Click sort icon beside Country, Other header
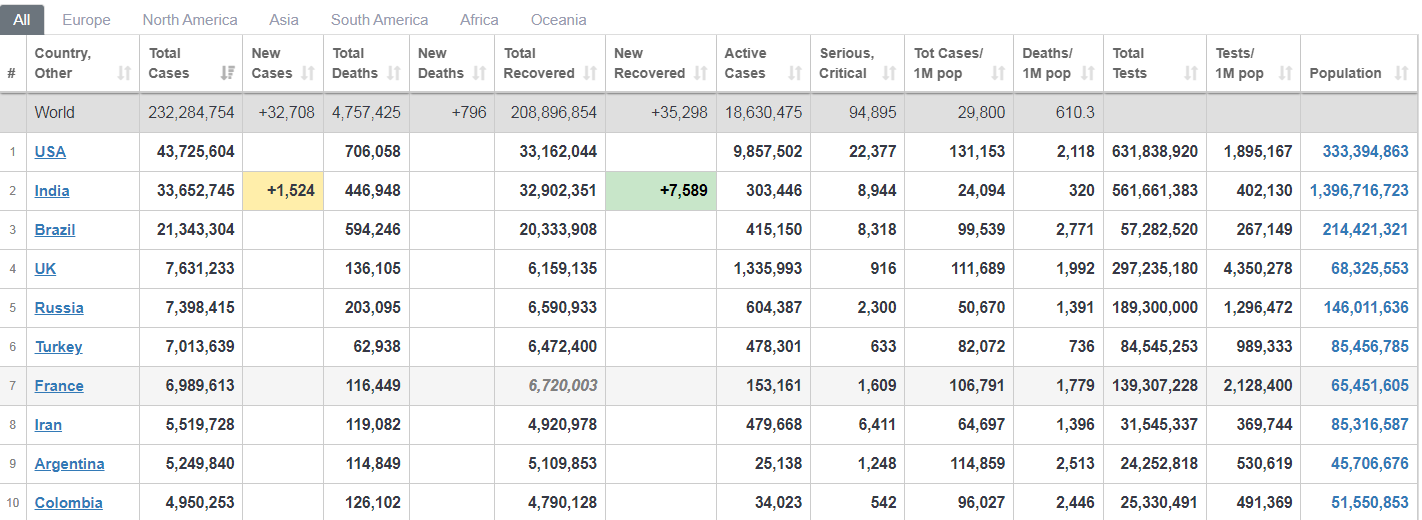This screenshot has width=1422, height=520. click(124, 73)
